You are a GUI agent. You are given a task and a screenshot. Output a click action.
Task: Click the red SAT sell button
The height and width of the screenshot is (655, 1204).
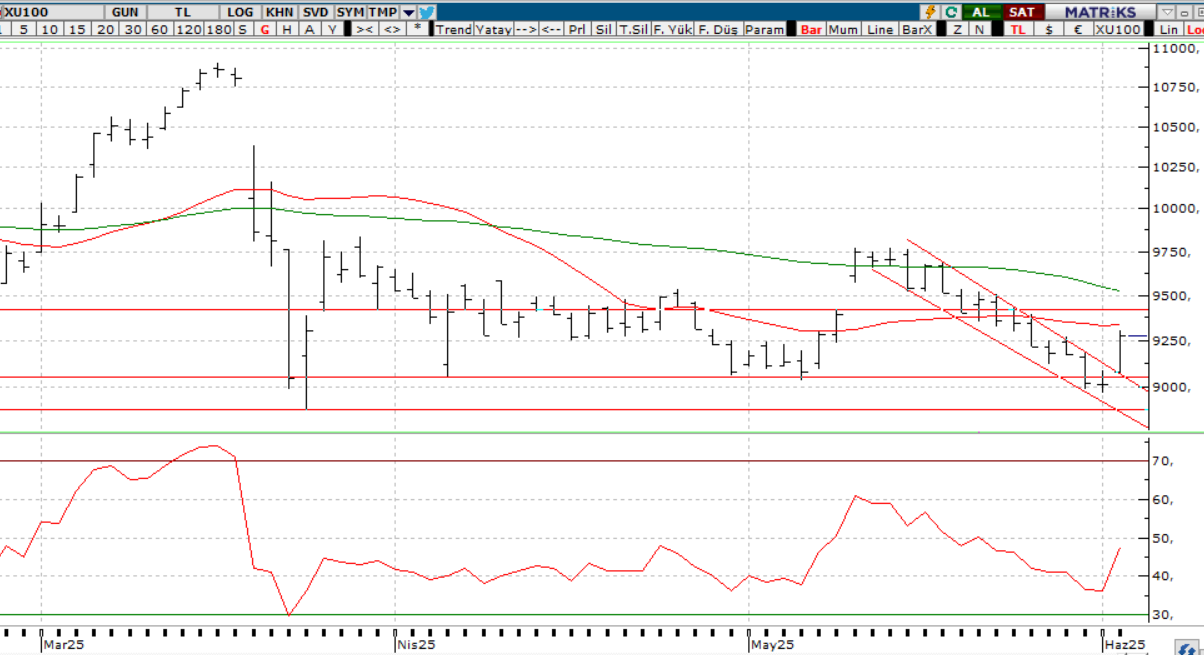tap(1021, 12)
